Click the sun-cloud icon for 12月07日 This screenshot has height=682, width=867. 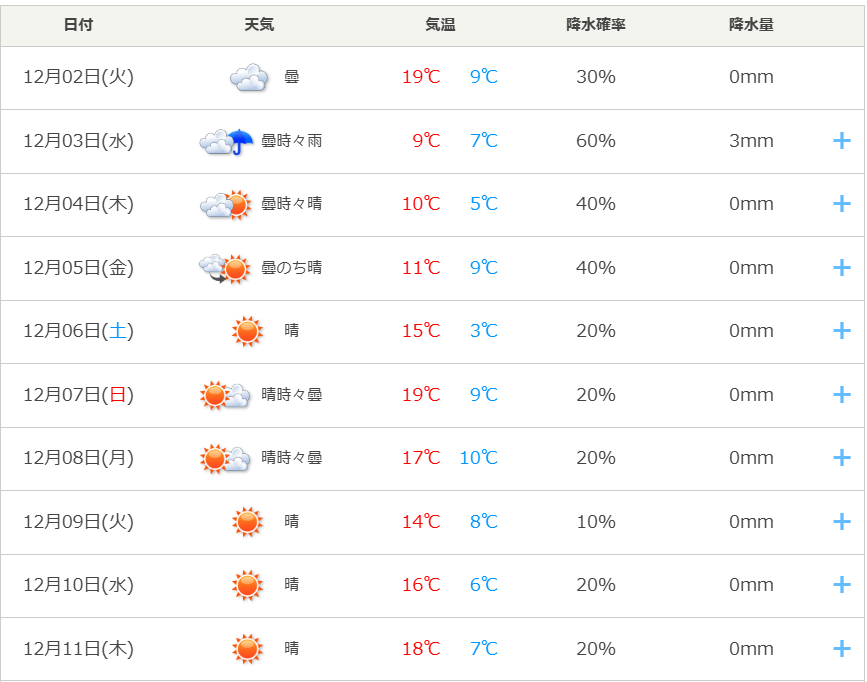(x=225, y=395)
